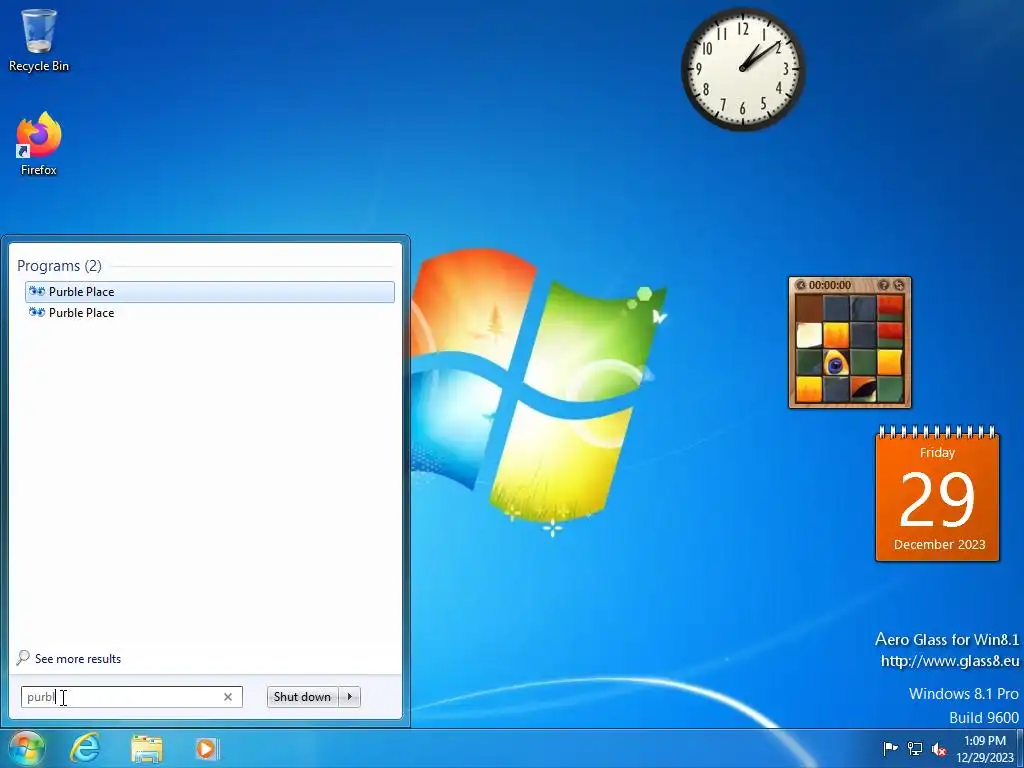Open Action Center flag tray icon
1024x768 pixels.
[890, 748]
